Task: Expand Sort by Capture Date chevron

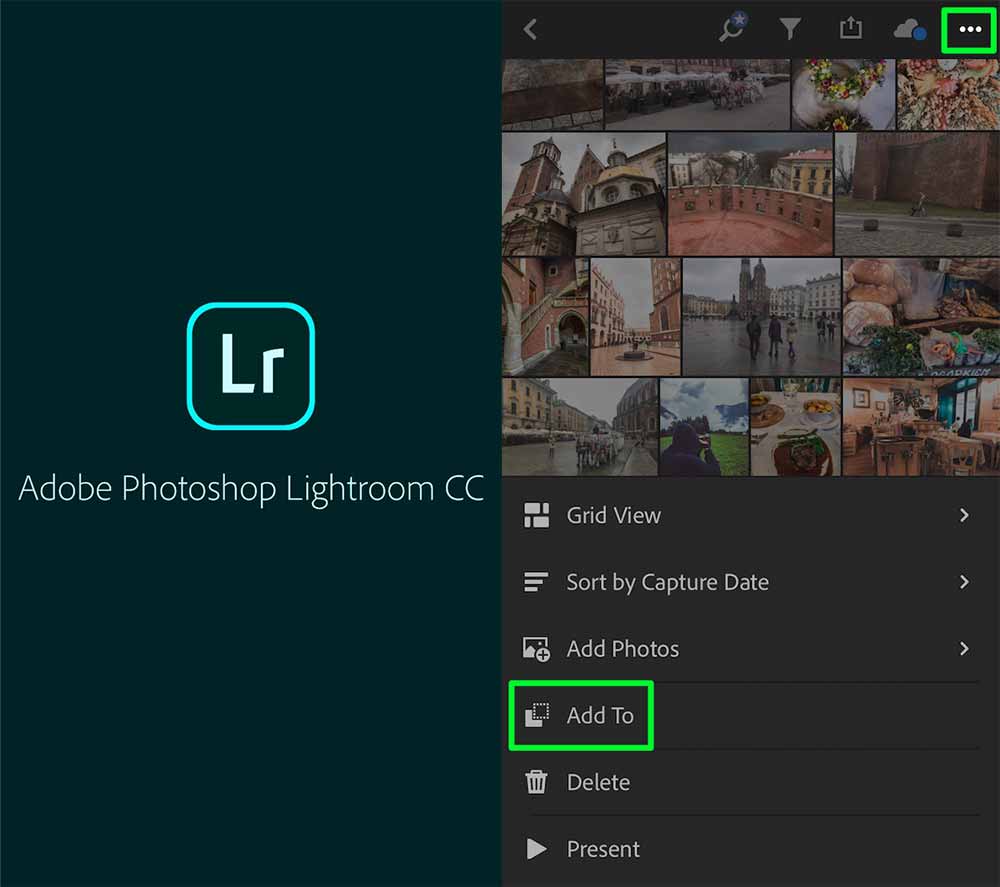Action: 964,582
